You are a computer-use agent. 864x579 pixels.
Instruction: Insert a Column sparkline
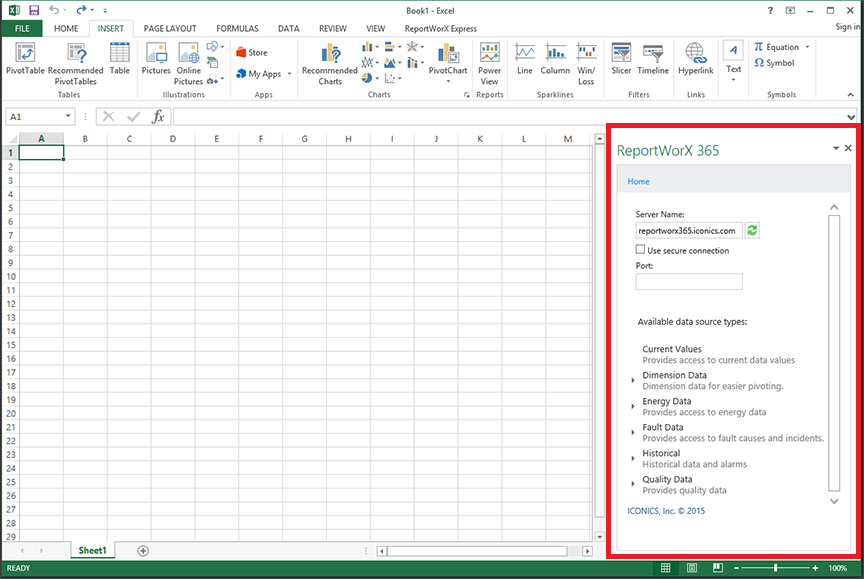tap(555, 59)
